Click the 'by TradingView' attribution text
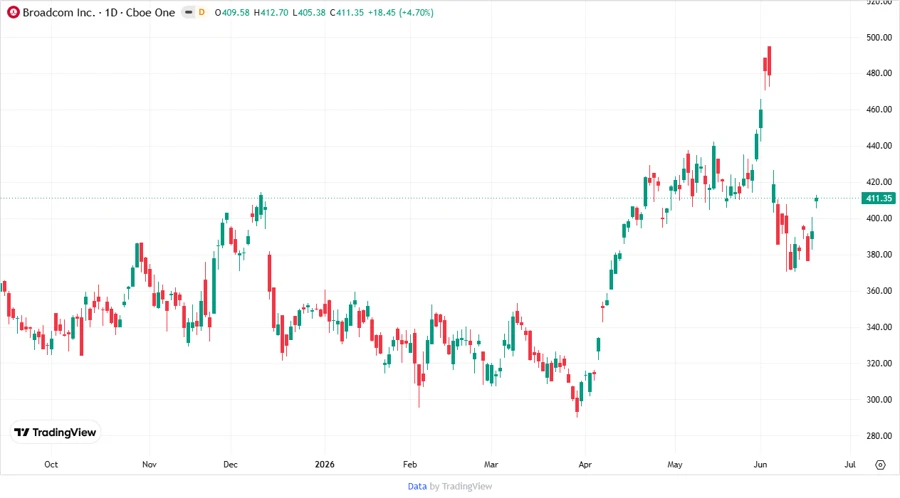The width and height of the screenshot is (900, 498). point(461,487)
